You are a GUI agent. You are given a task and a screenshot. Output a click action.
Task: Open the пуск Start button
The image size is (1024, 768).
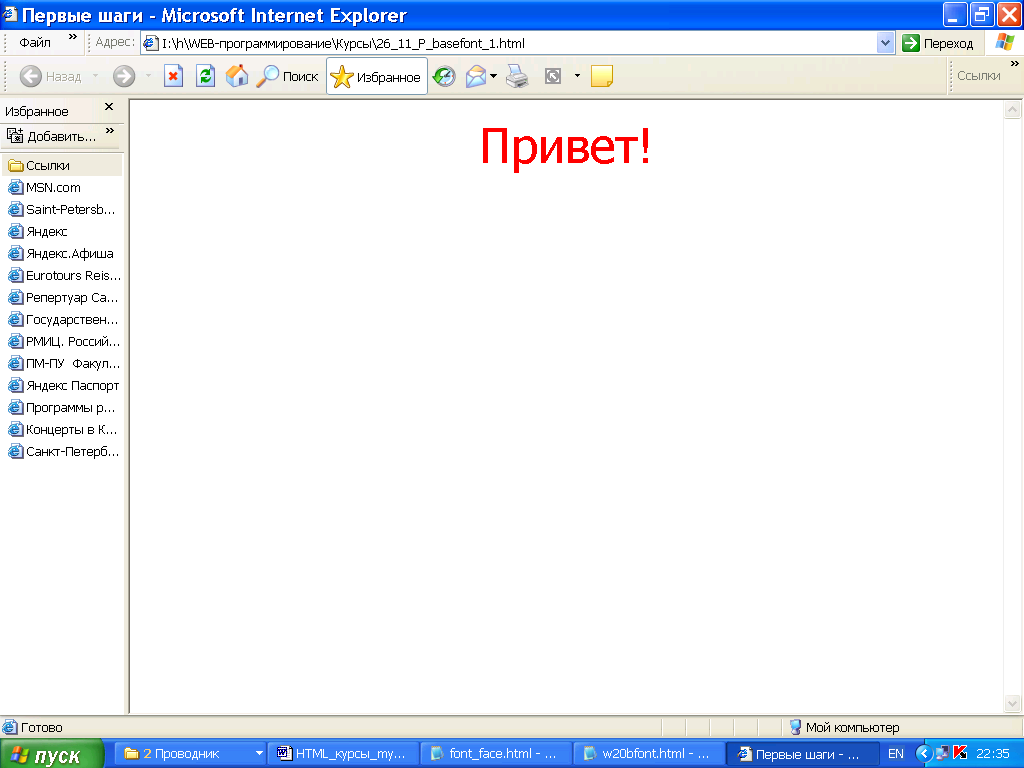(52, 755)
